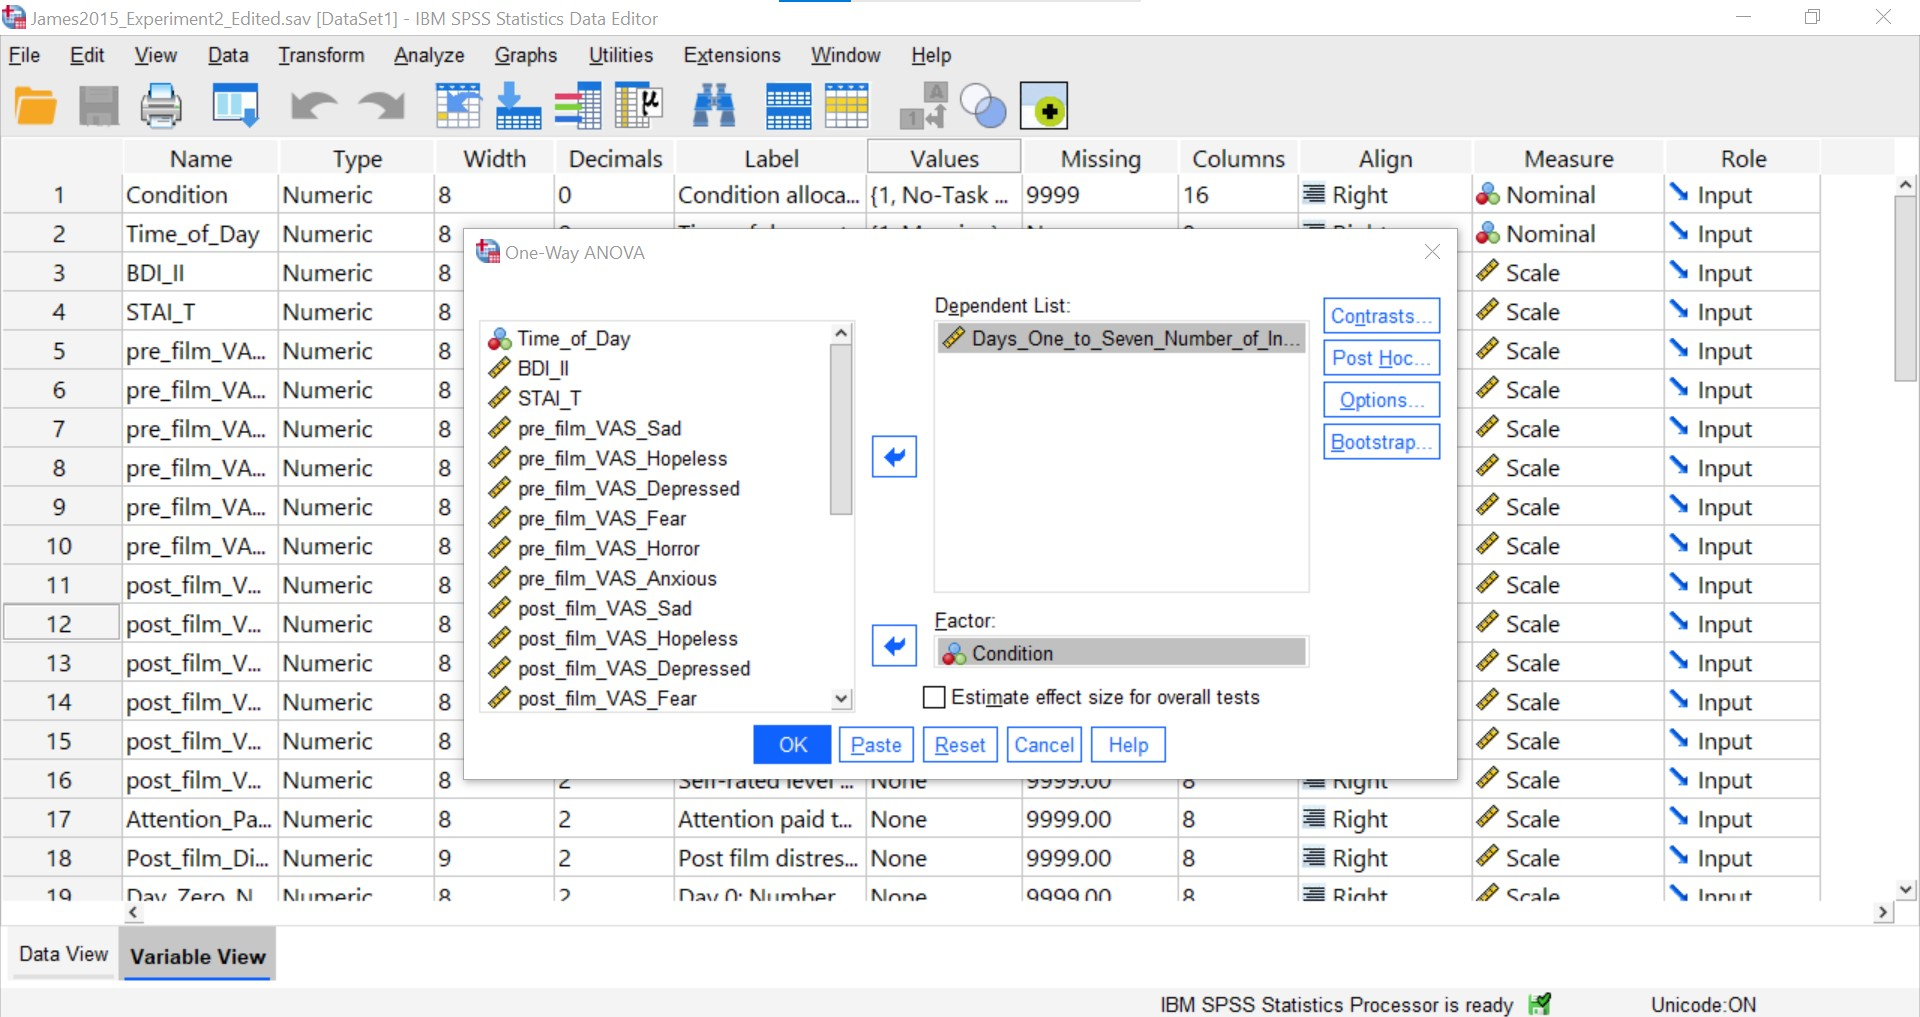
Task: Open Post Hoc tests dialog
Action: click(1381, 358)
